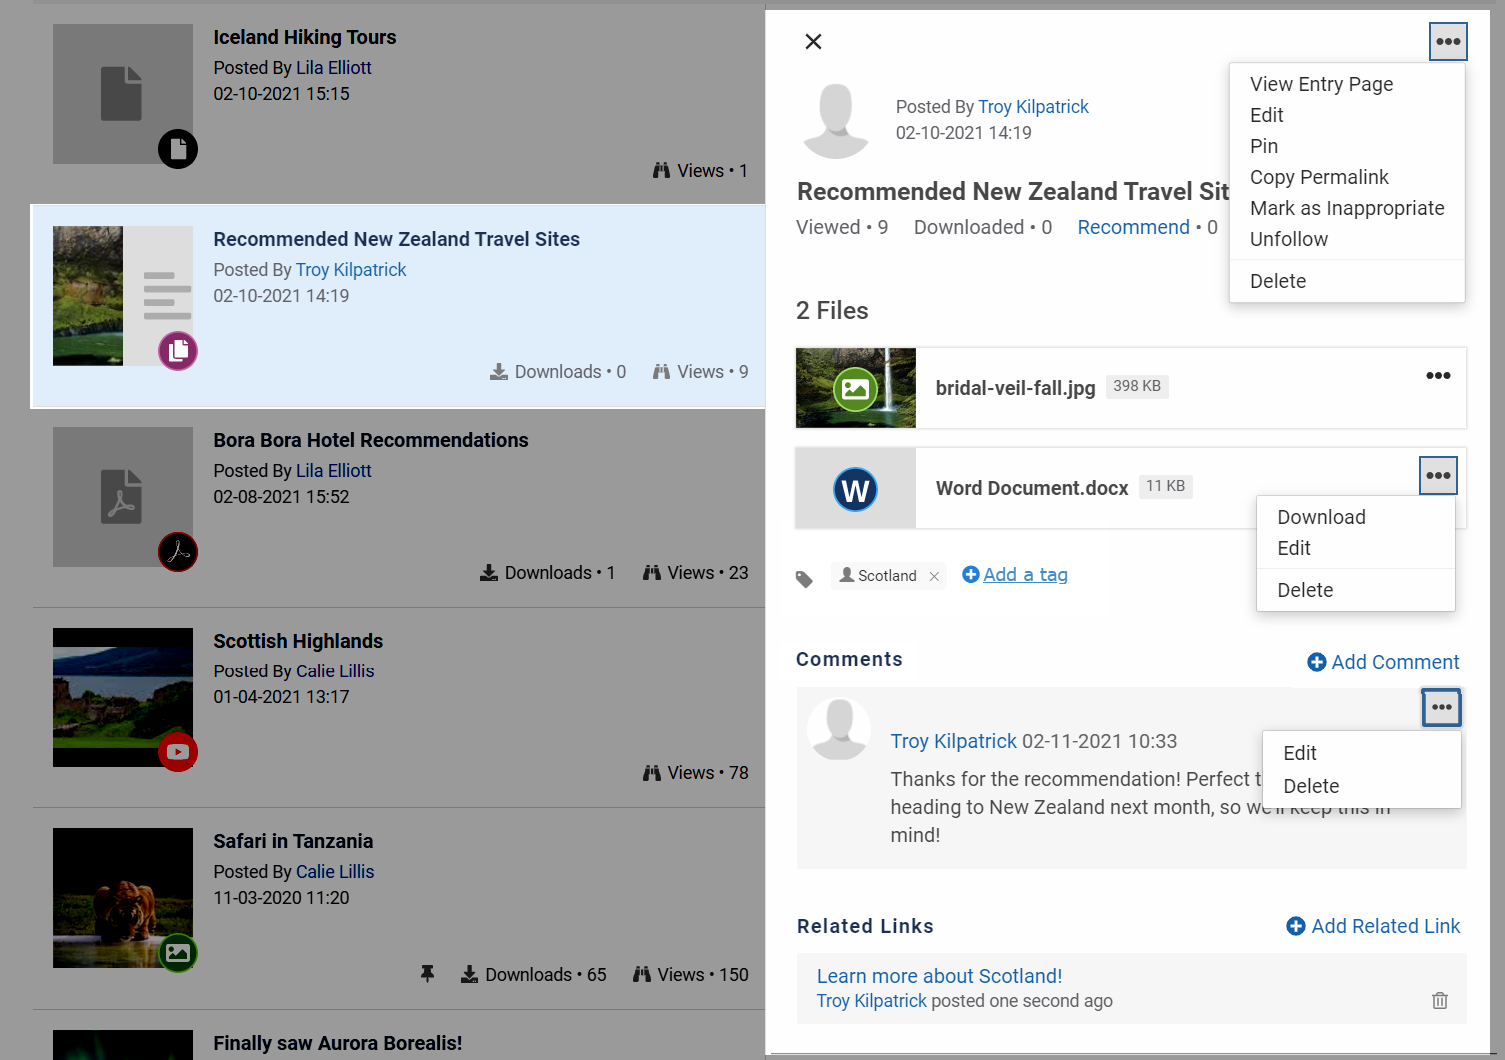The height and width of the screenshot is (1060, 1505).
Task: Click the Iceland Hiking Tours document thumbnail
Action: coord(123,94)
